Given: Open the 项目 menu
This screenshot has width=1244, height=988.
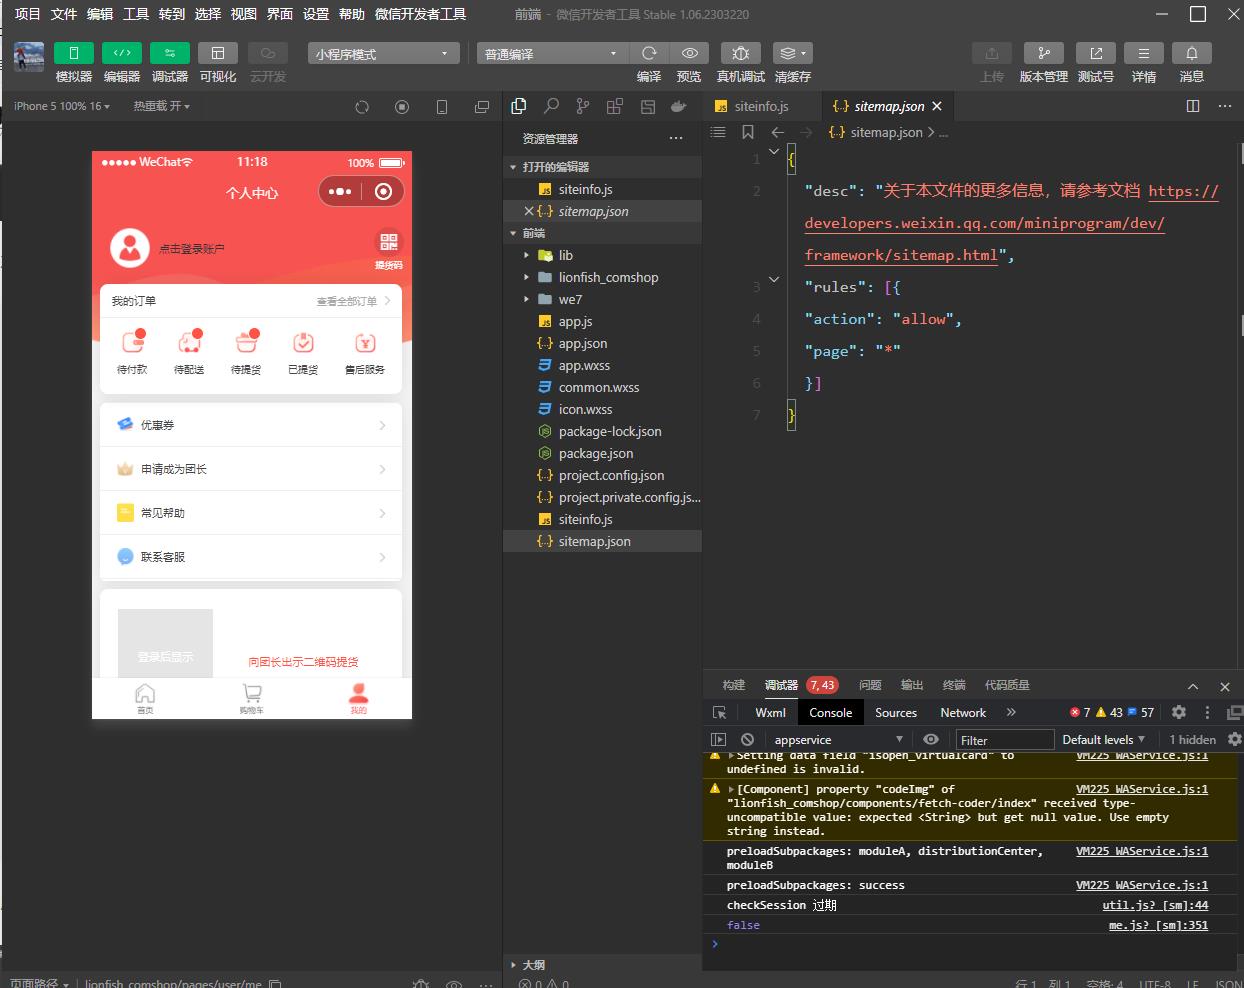Looking at the screenshot, I should click(27, 14).
